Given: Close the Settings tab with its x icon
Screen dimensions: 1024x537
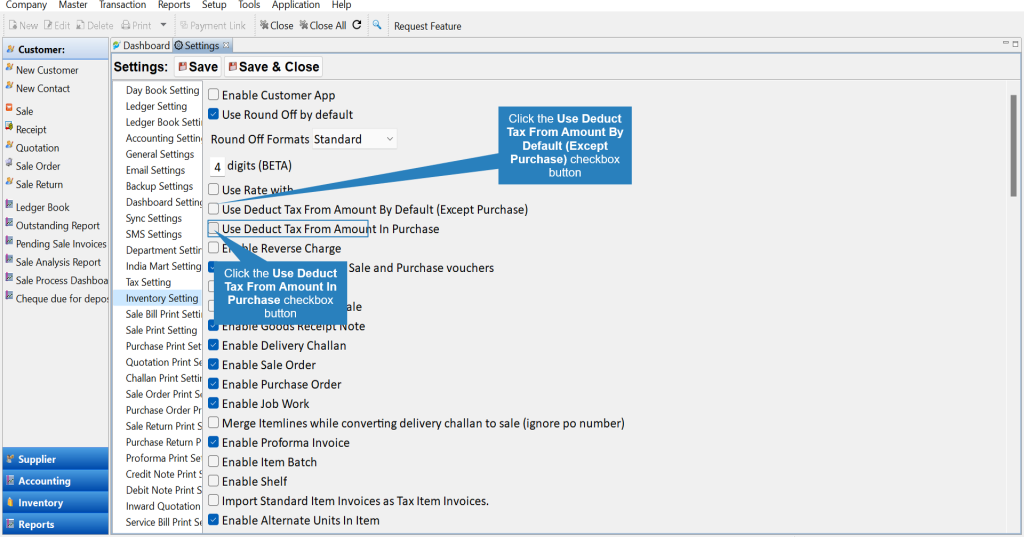Looking at the screenshot, I should pyautogui.click(x=226, y=45).
